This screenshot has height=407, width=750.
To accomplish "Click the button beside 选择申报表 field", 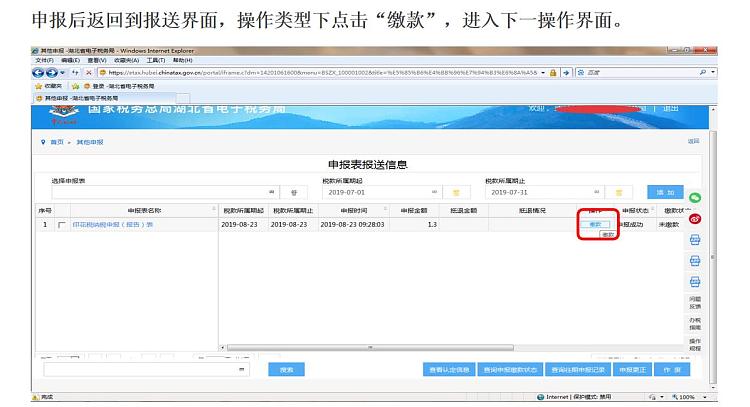I will point(294,192).
